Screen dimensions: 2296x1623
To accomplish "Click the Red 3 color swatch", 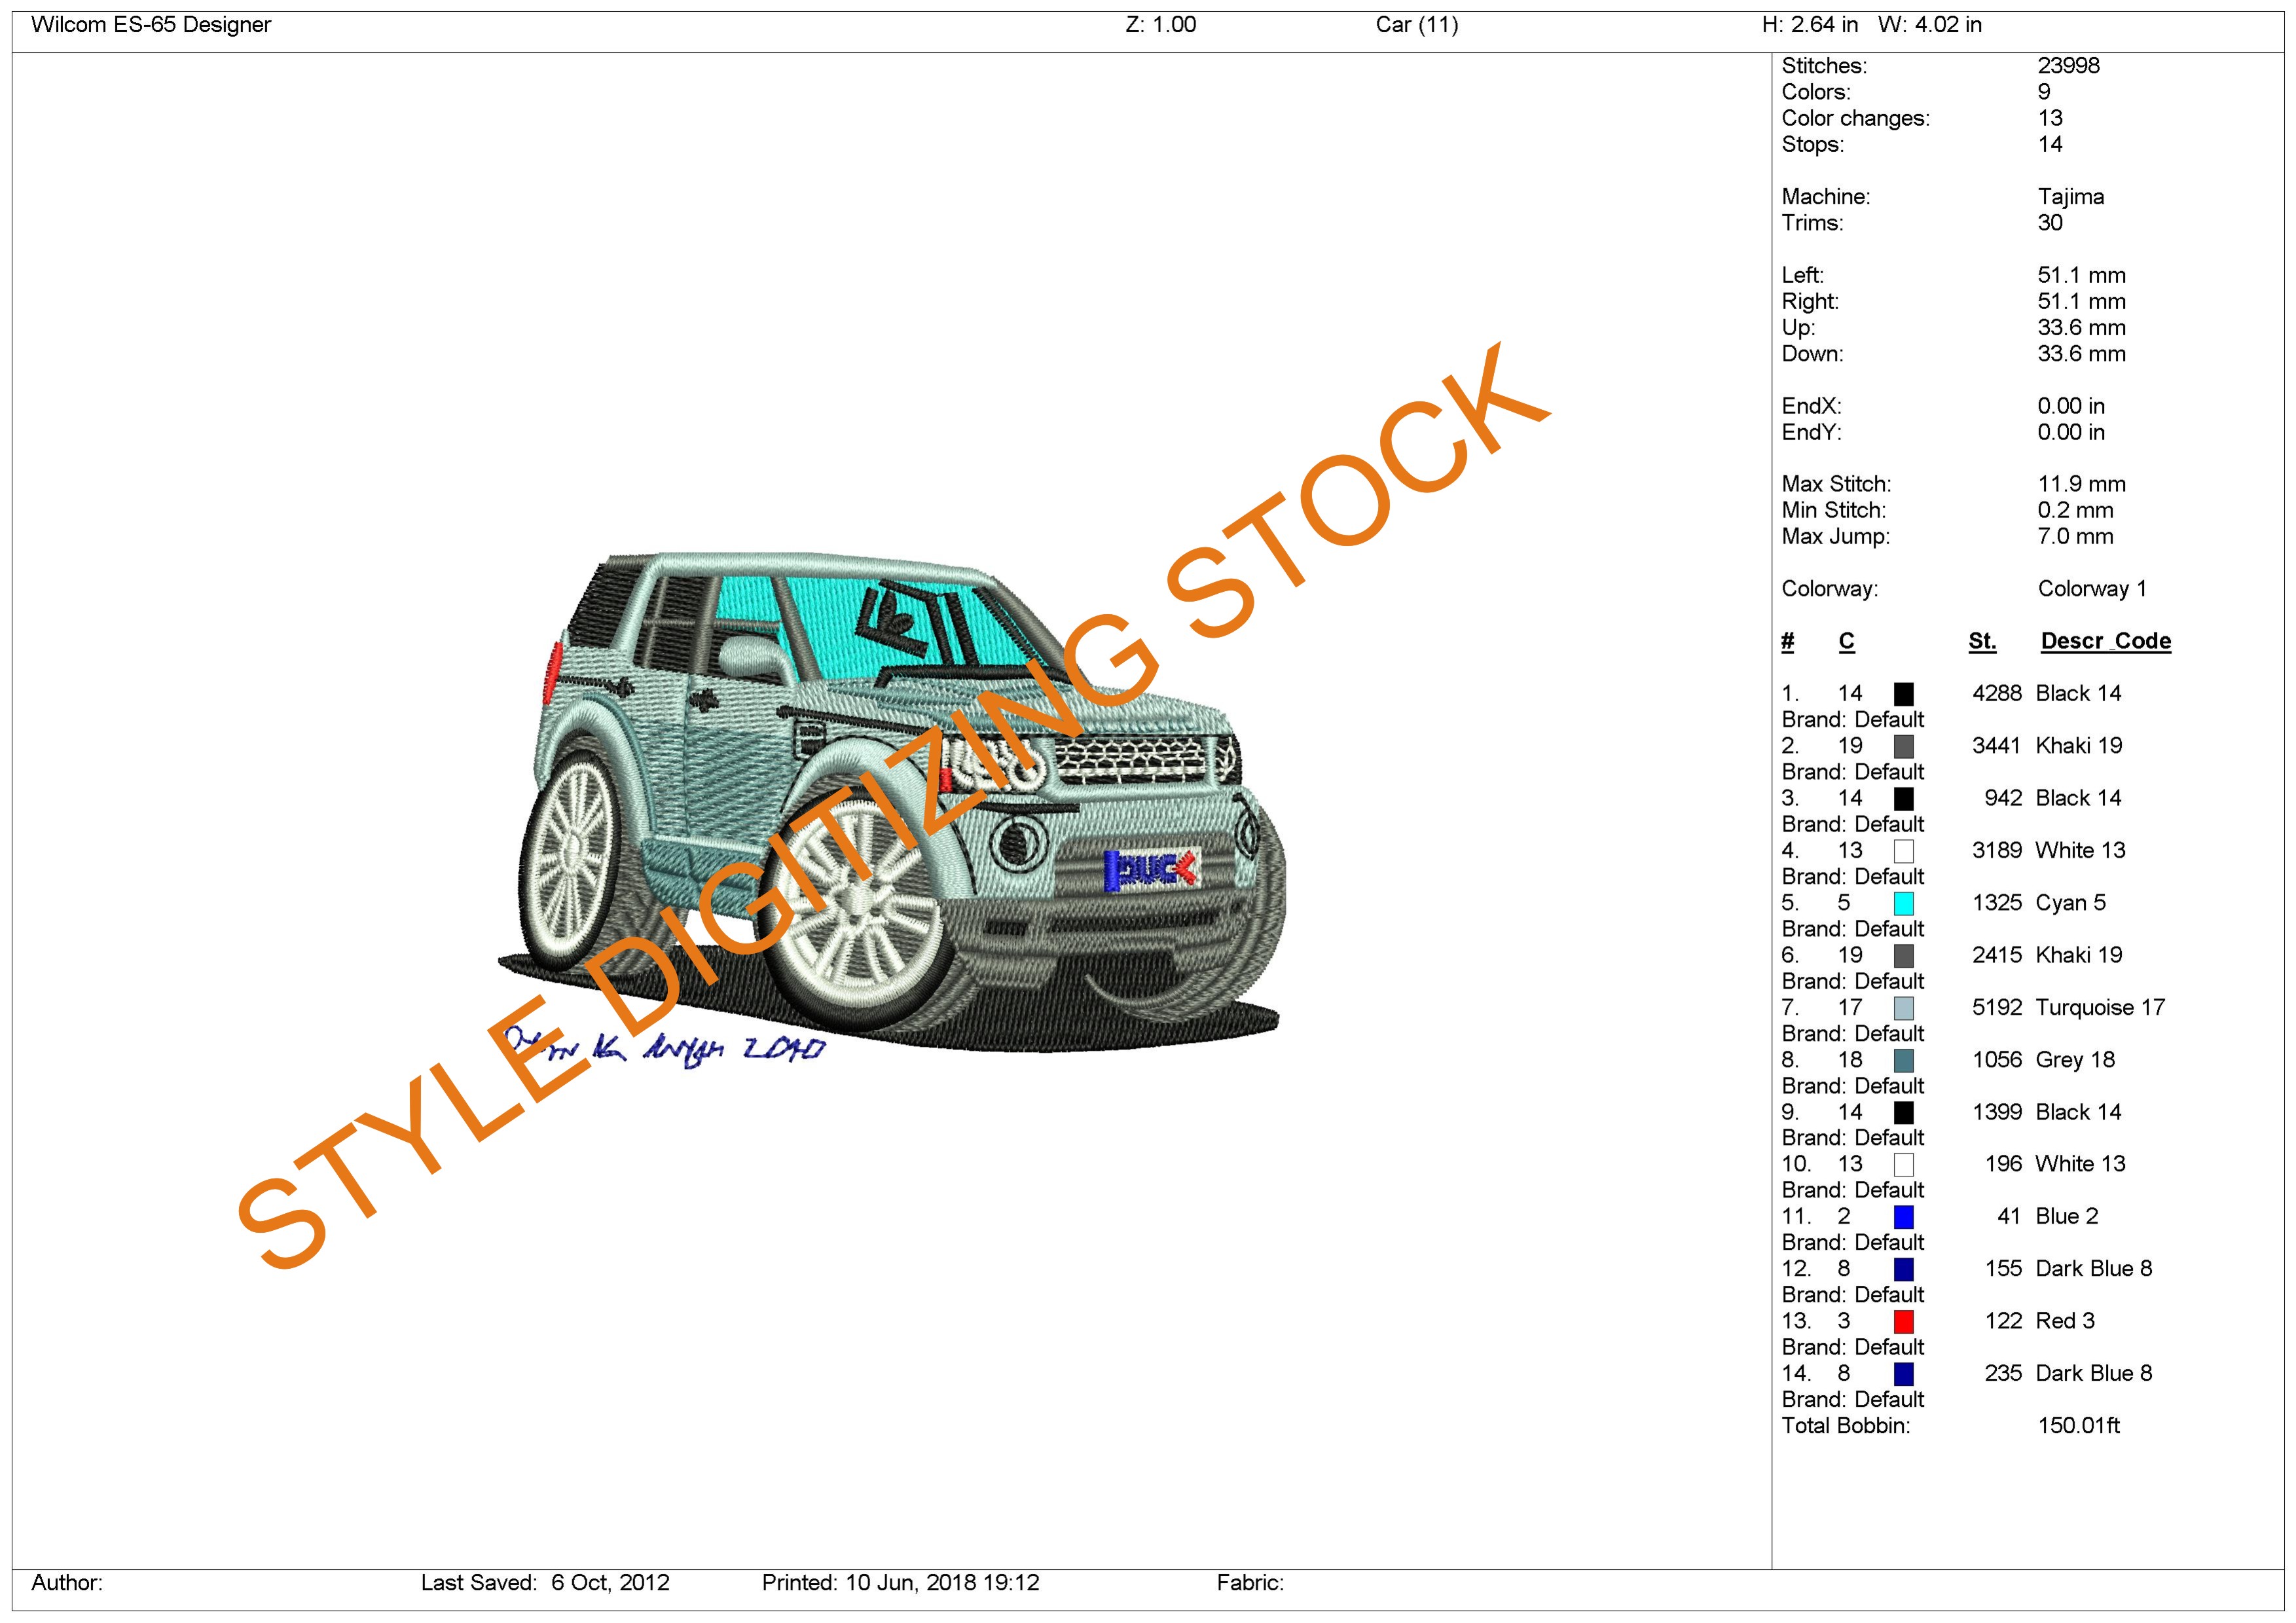I will (1903, 1321).
